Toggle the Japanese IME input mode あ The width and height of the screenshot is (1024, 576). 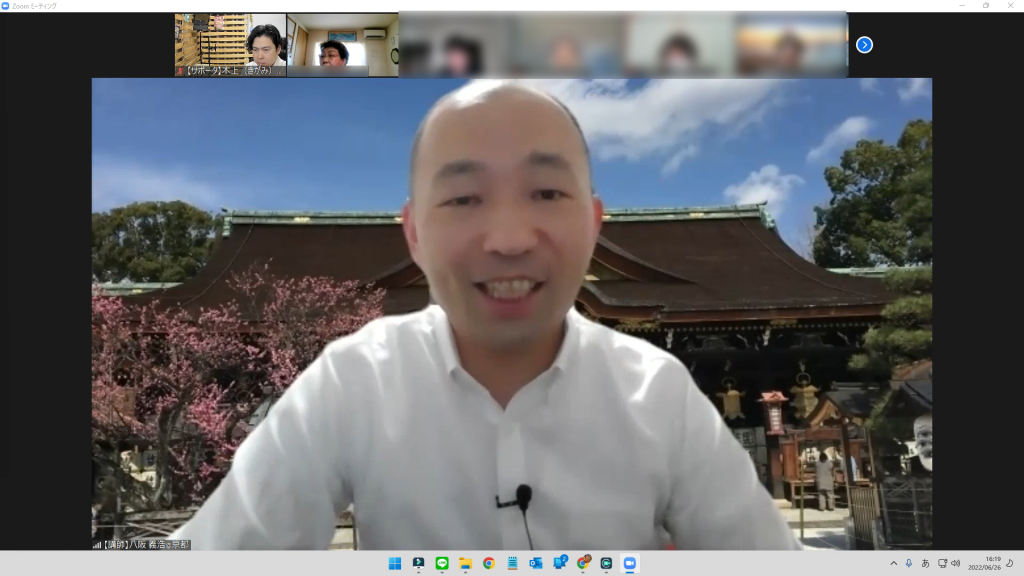coord(925,563)
